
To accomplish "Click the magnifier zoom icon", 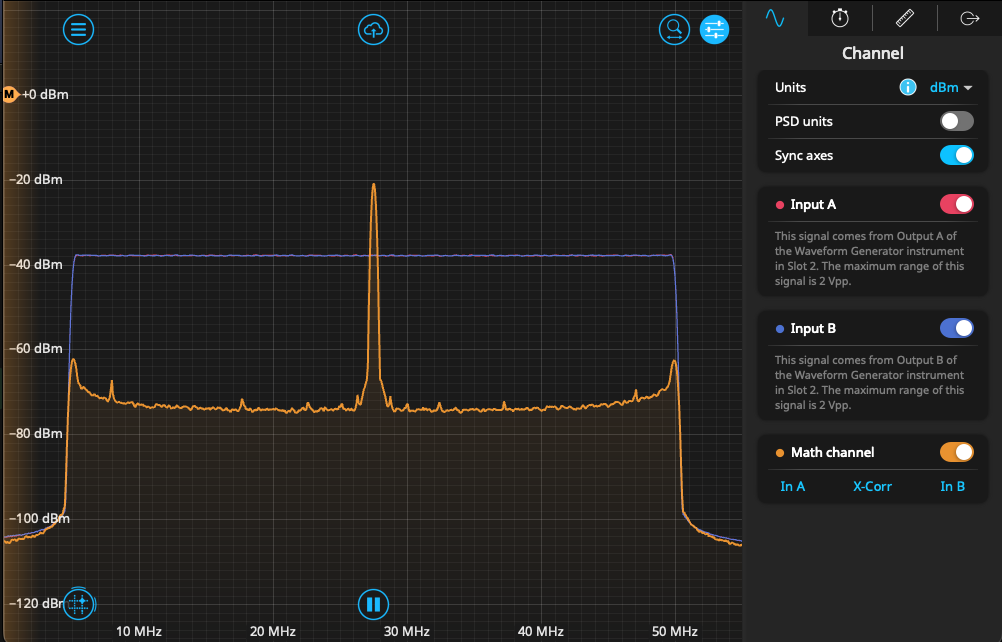I will (x=674, y=29).
